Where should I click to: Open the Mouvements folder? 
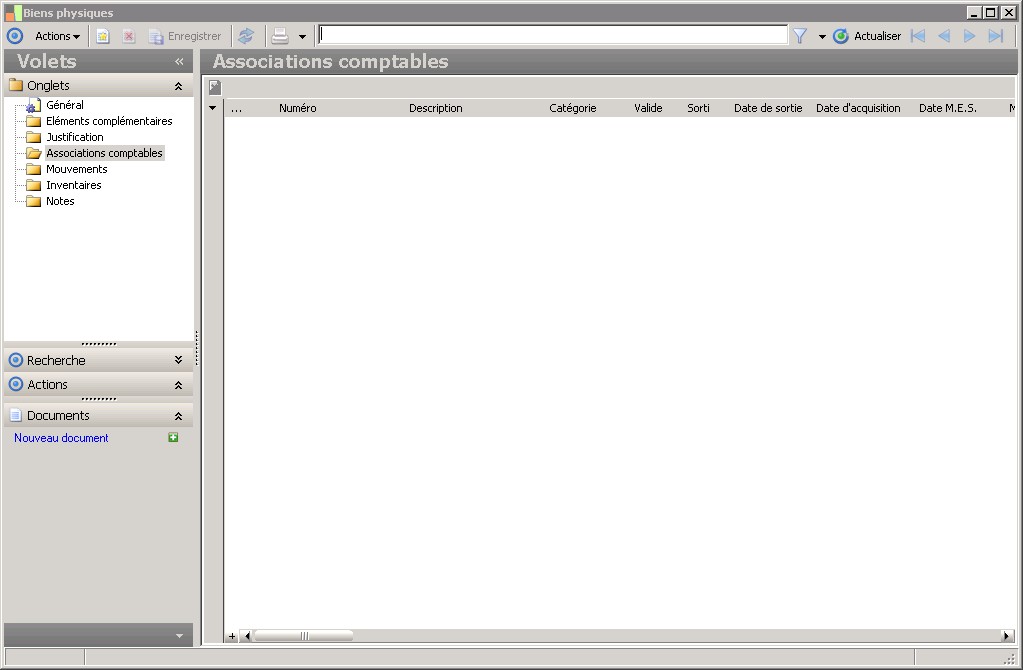[76, 169]
